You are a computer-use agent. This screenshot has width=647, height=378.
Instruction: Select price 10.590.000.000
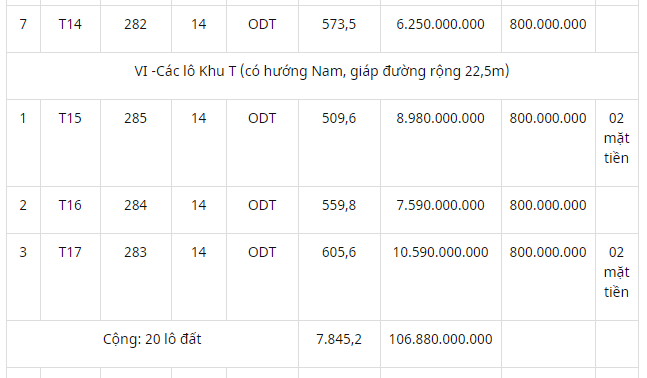pos(440,252)
